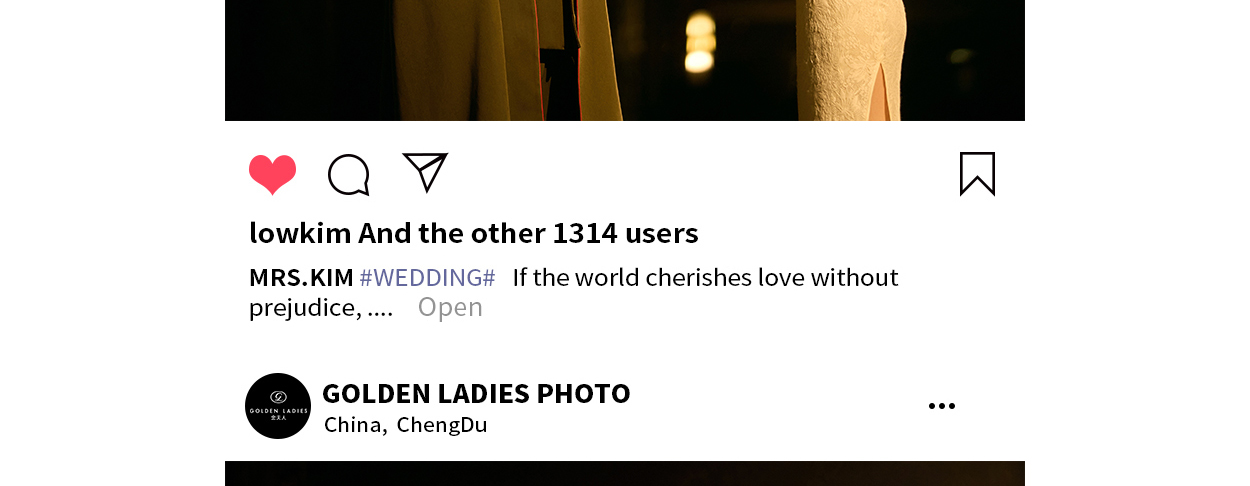
Task: Open comments with speech bubble icon
Action: click(x=349, y=175)
